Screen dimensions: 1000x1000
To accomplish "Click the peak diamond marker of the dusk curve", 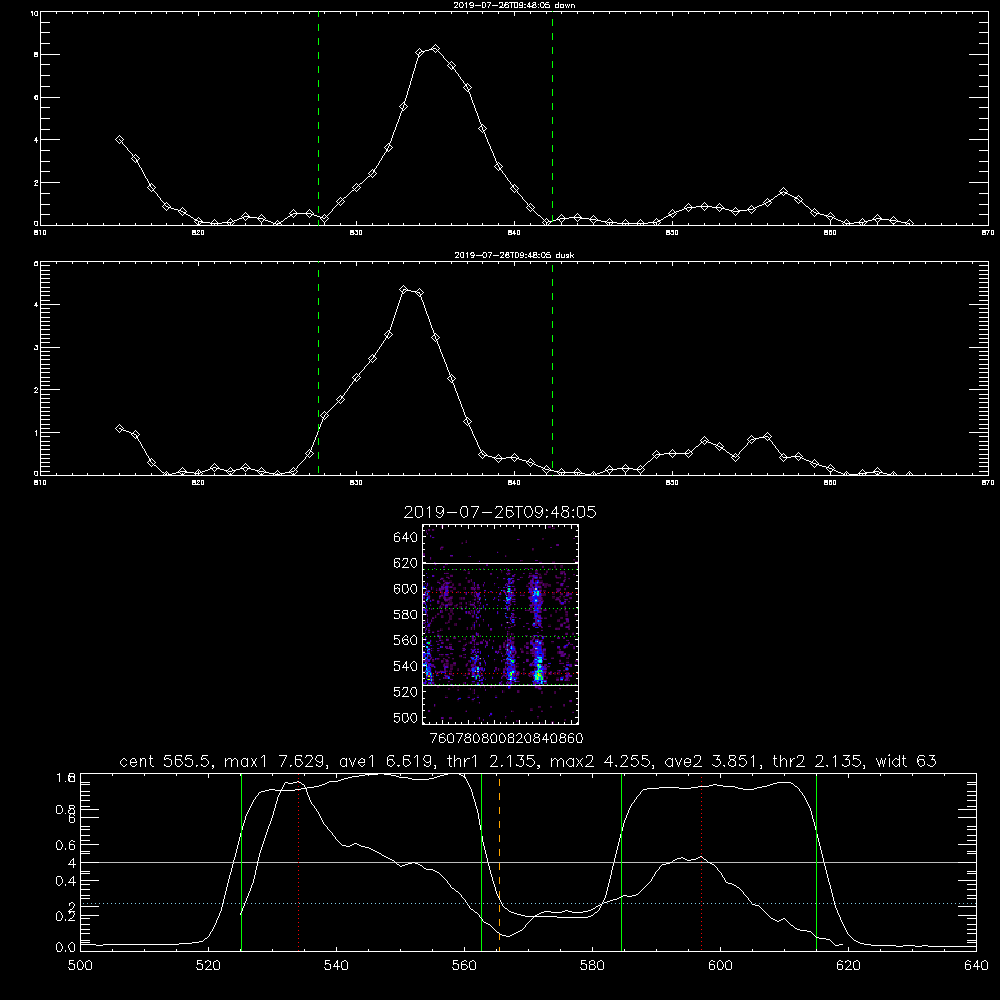I will pos(404,290).
